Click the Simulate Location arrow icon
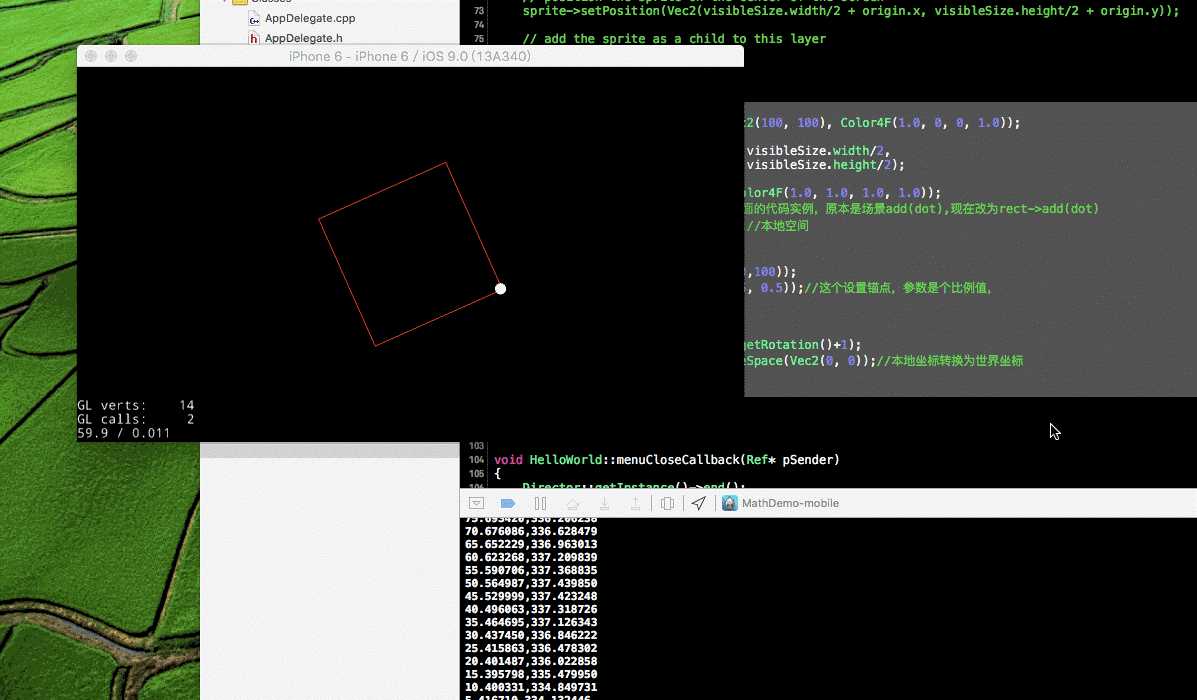Image resolution: width=1197 pixels, height=700 pixels. (699, 503)
